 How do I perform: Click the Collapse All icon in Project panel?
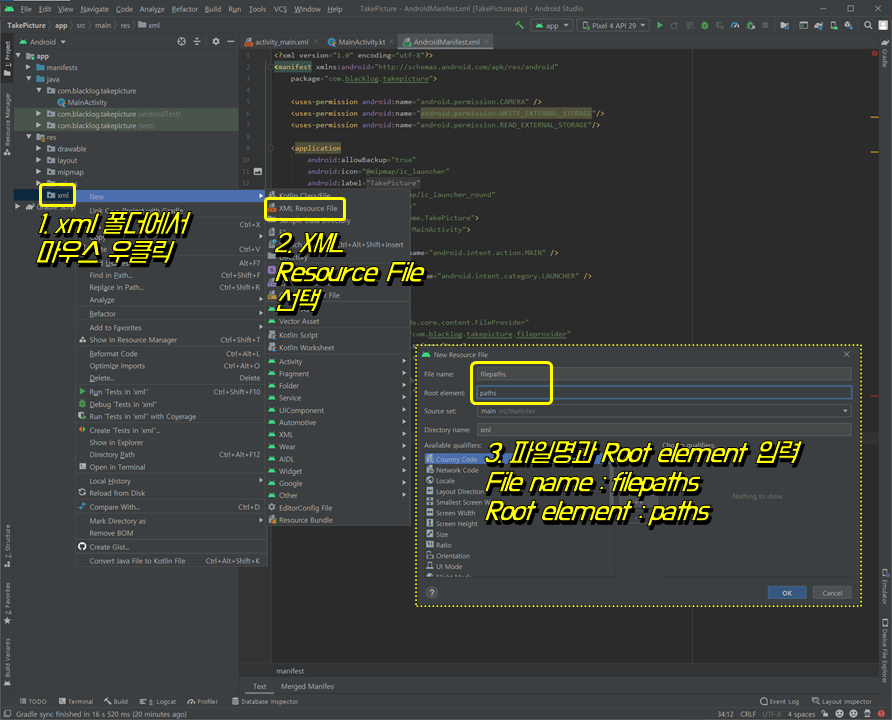coord(197,42)
